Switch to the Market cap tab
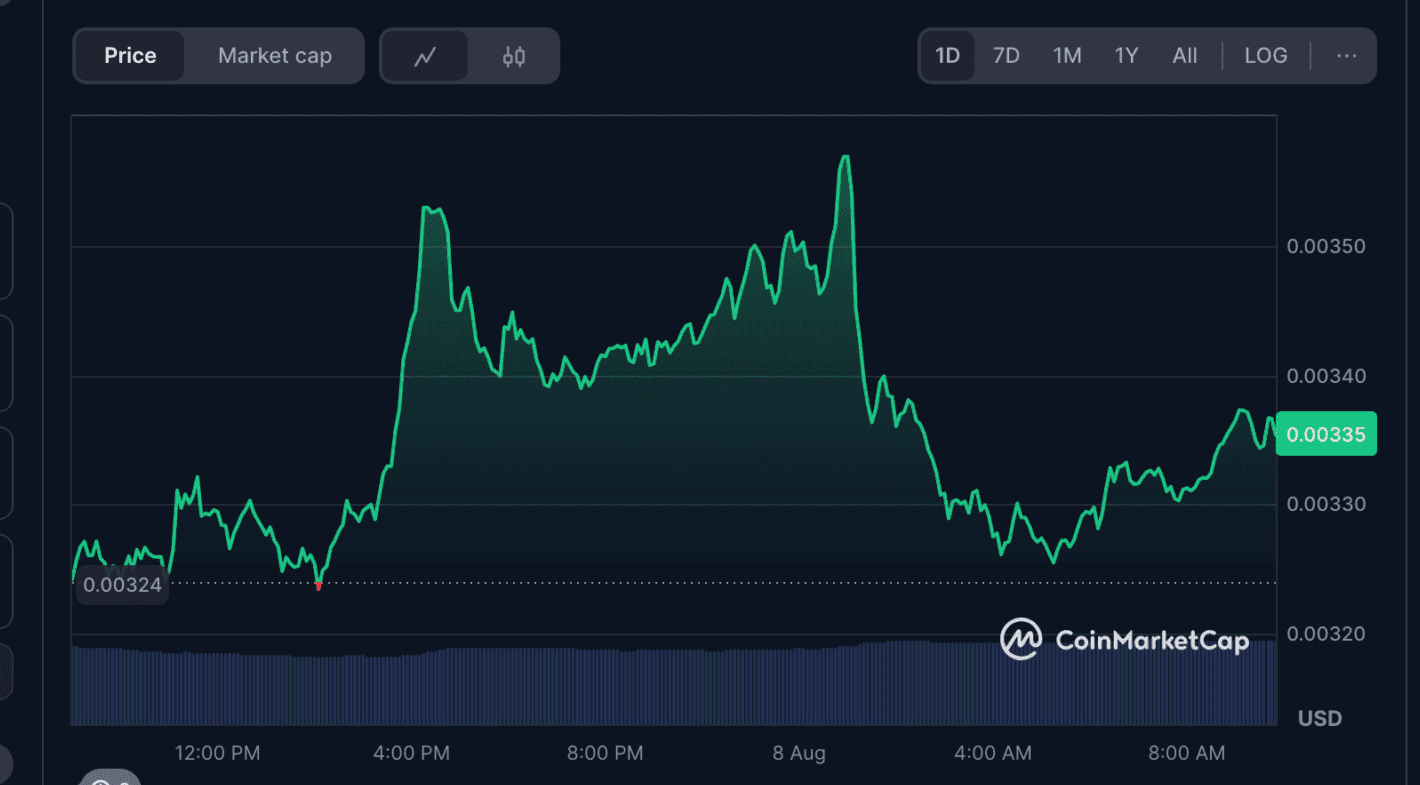This screenshot has height=785, width=1420. [274, 56]
